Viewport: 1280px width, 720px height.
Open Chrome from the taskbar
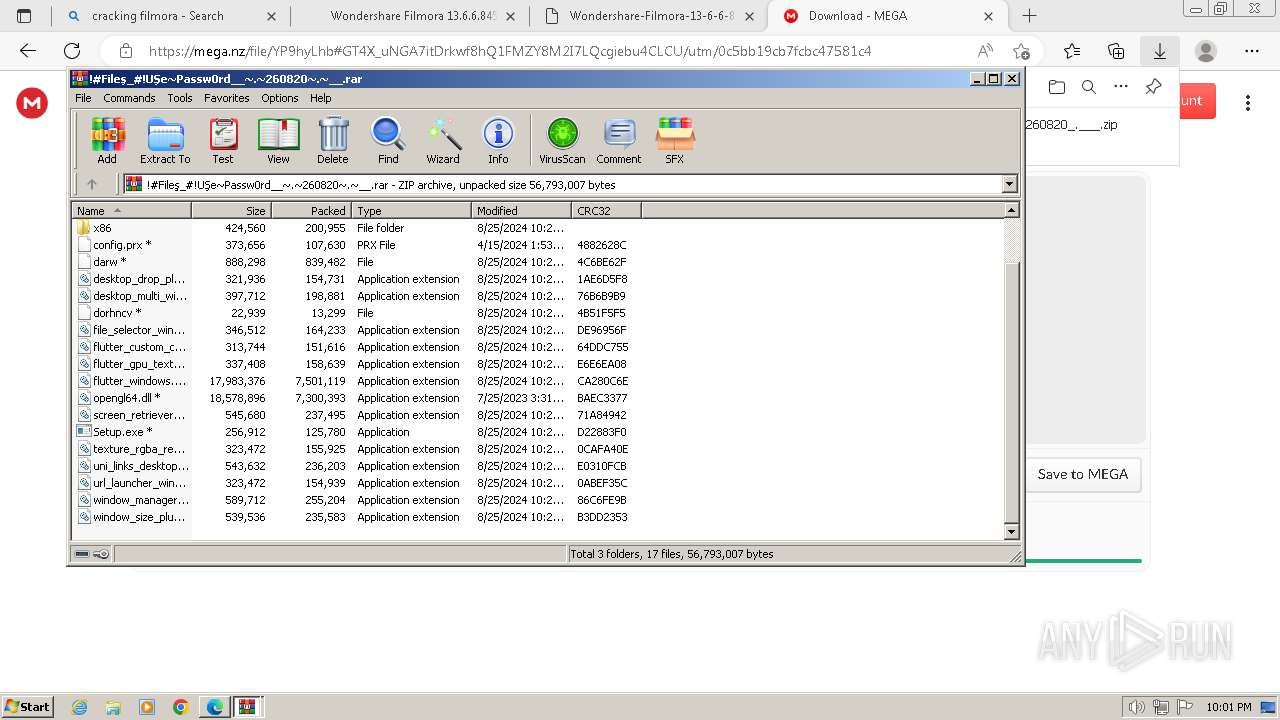click(x=180, y=707)
